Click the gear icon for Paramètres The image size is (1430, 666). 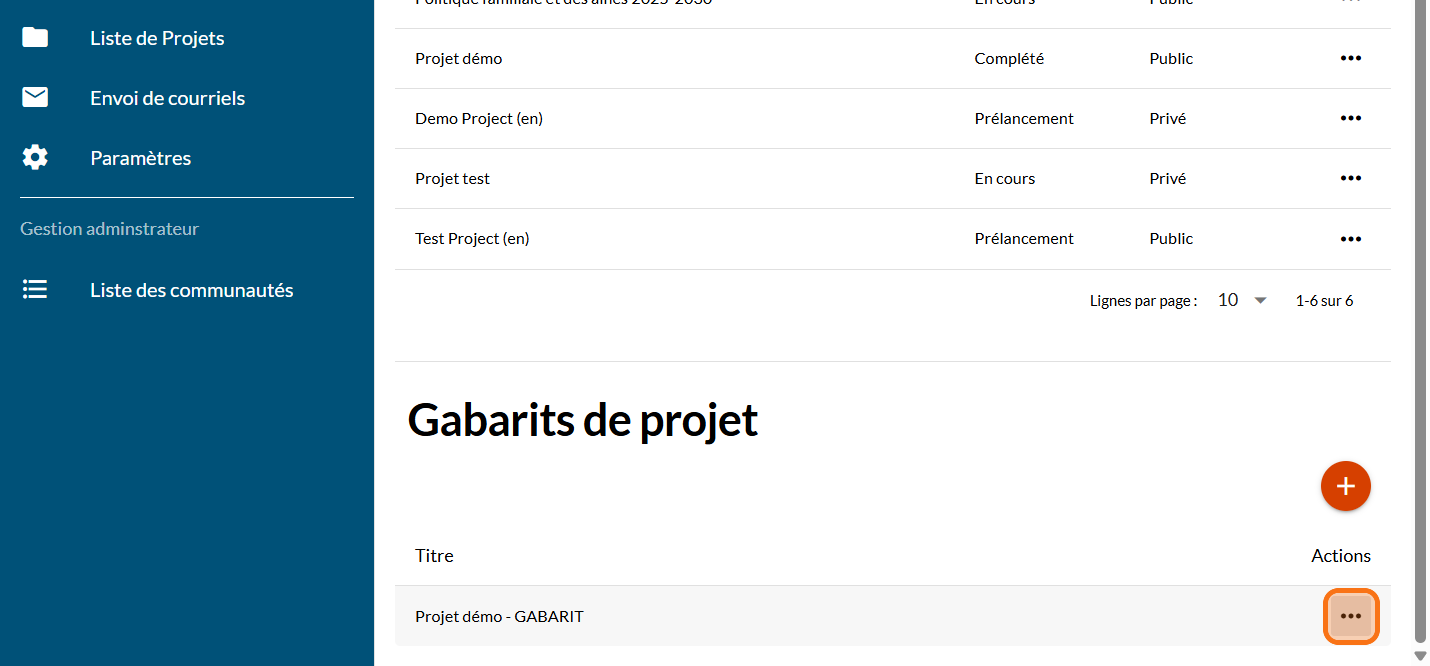(35, 158)
